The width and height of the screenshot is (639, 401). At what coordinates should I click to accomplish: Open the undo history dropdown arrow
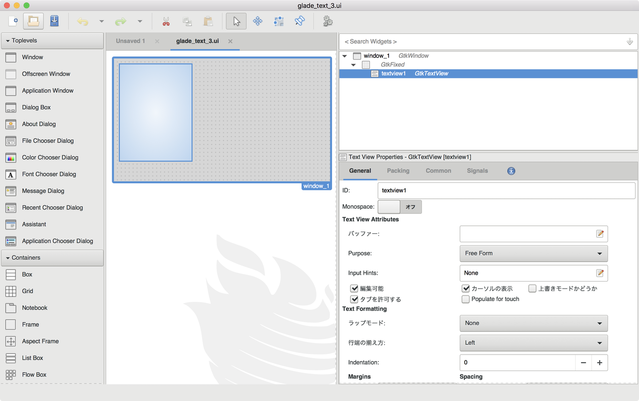point(101,22)
